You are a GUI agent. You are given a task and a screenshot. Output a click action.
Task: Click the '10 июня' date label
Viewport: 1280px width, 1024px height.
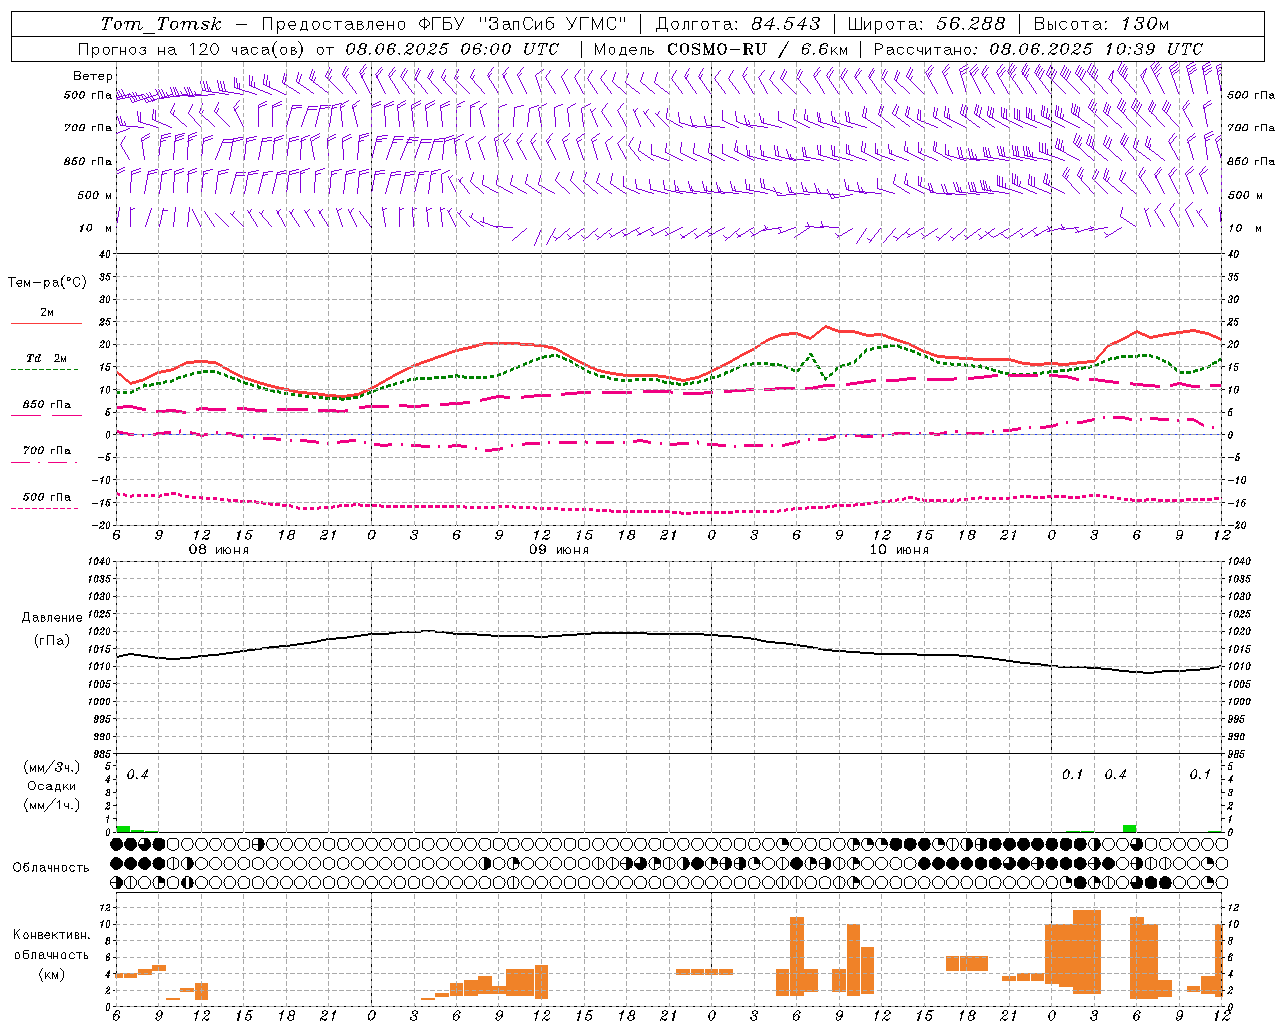[x=899, y=550]
